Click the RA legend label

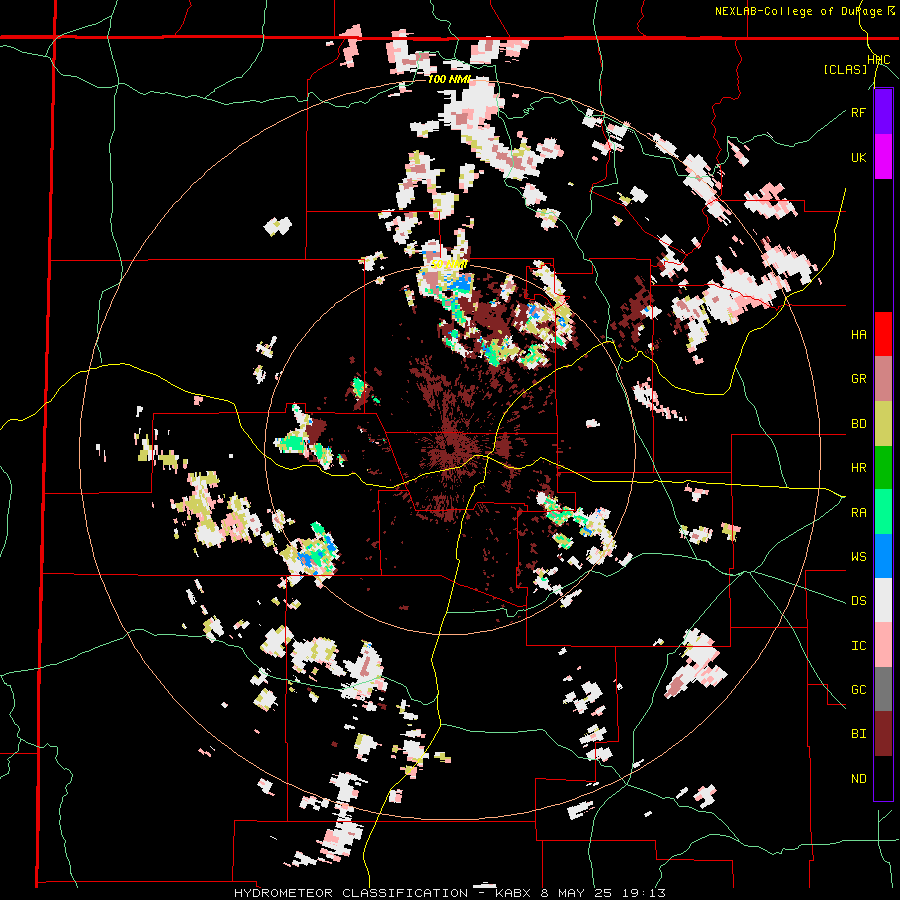point(858,513)
